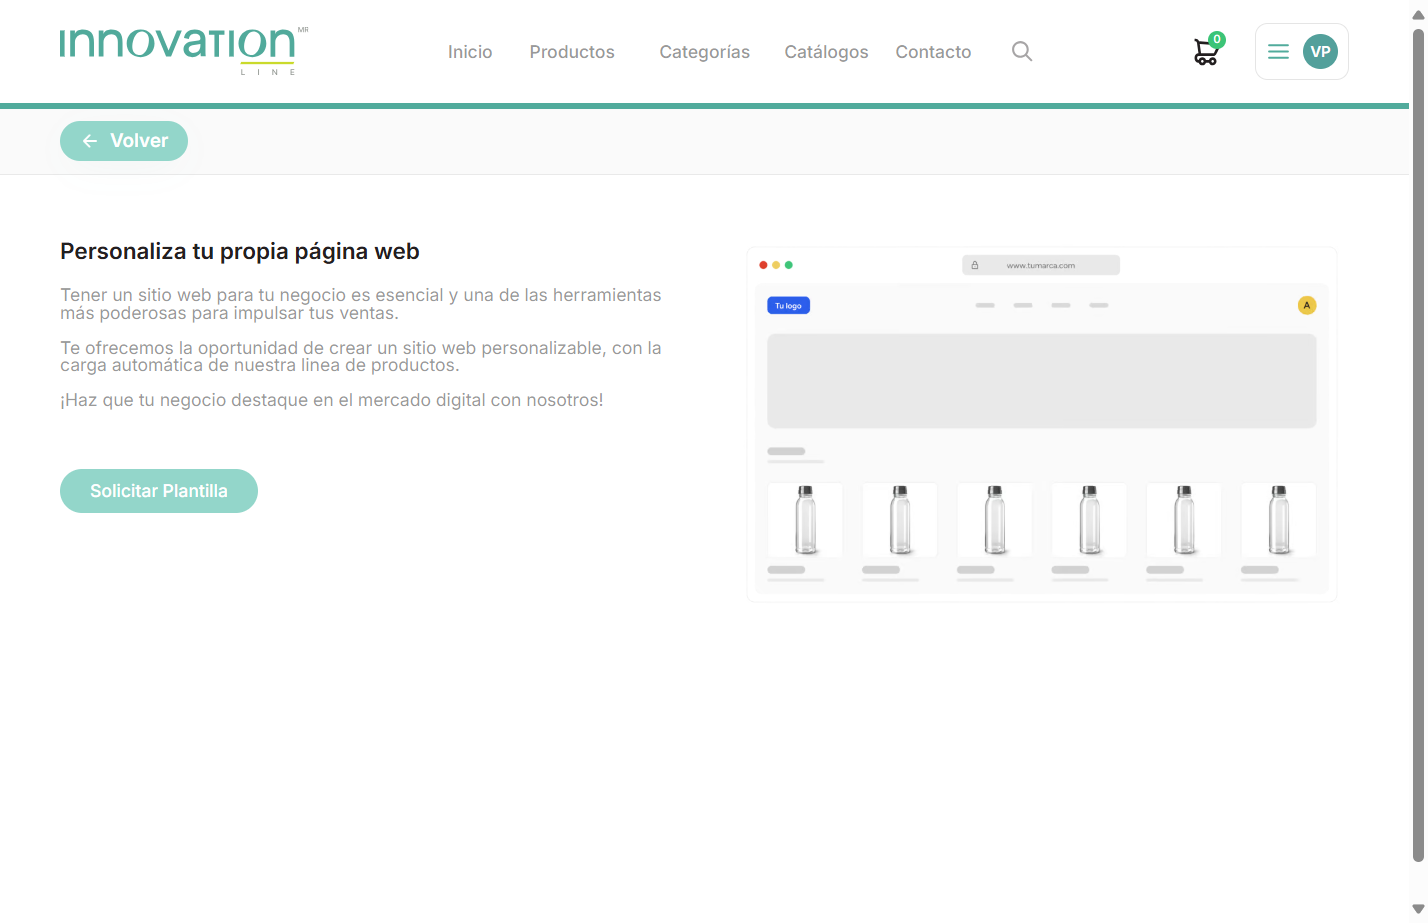
Task: Click the Volver back button
Action: click(124, 141)
